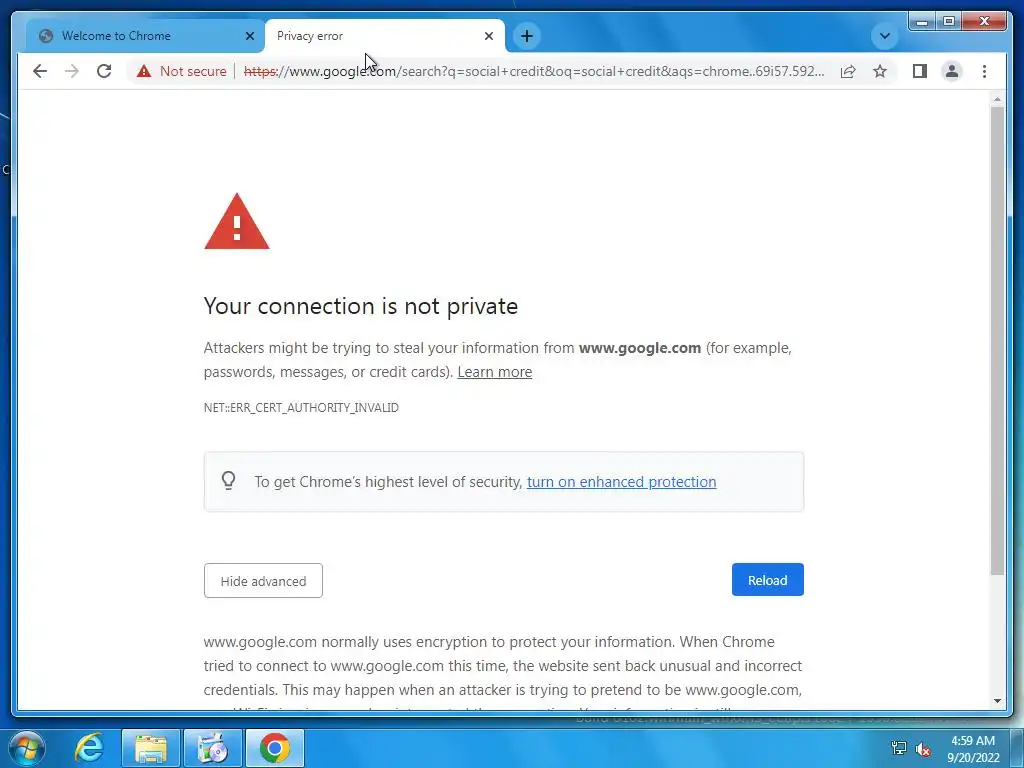
Task: Click the Not secure warning triangle
Action: point(144,71)
